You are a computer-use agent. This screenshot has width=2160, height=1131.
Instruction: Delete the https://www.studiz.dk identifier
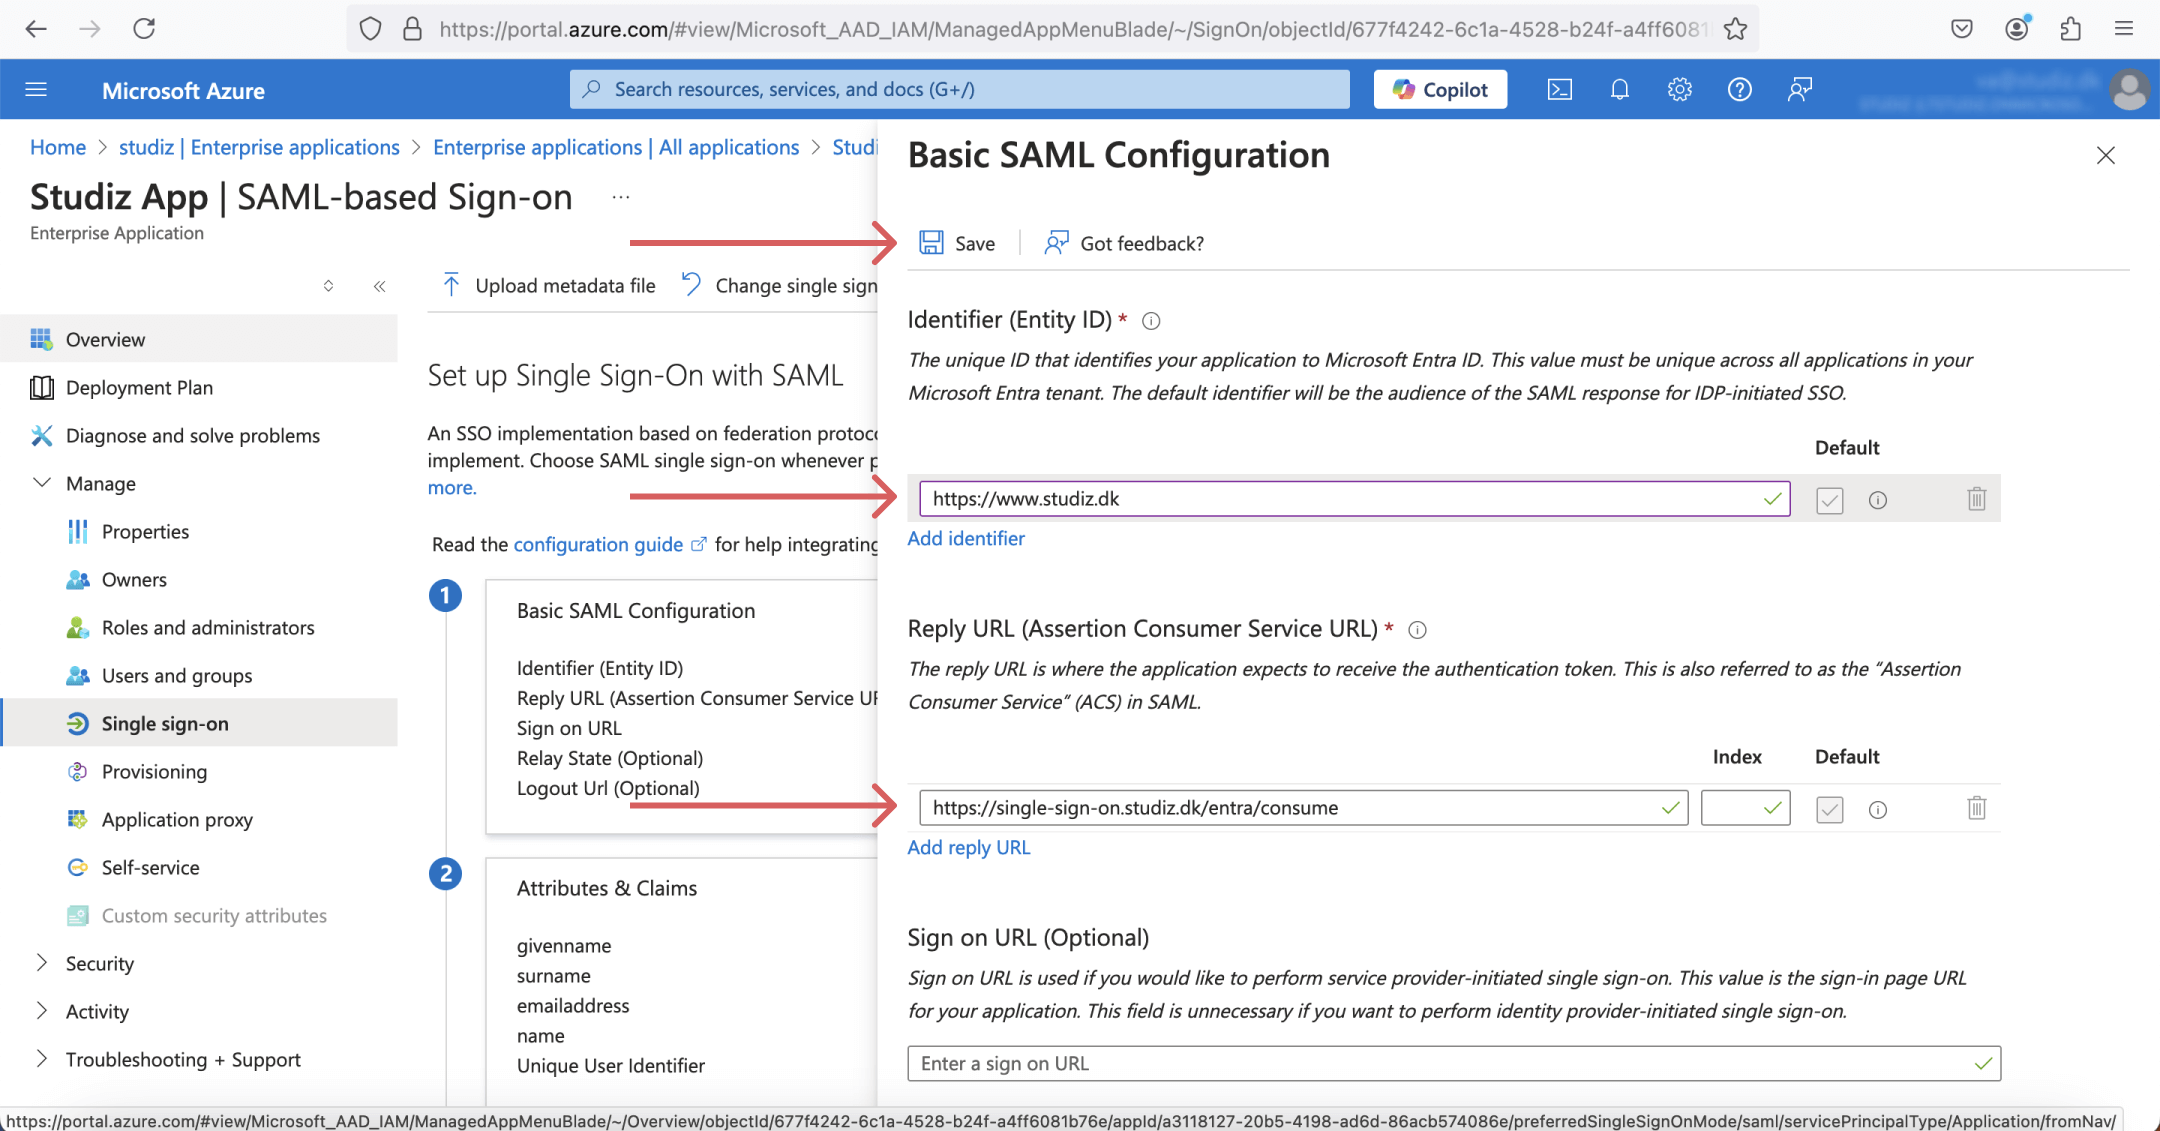point(1976,499)
